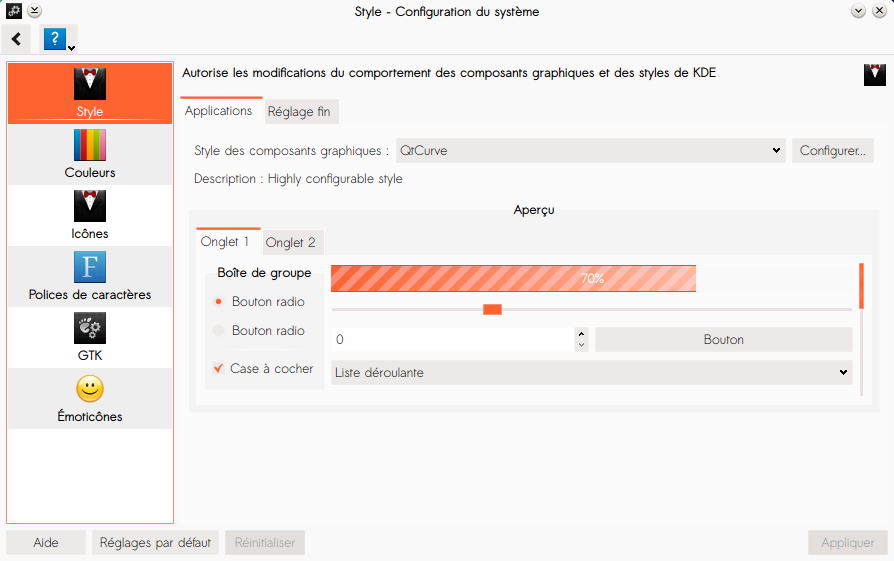Click the Aide button
Viewport: 894px width, 561px height.
tap(46, 542)
